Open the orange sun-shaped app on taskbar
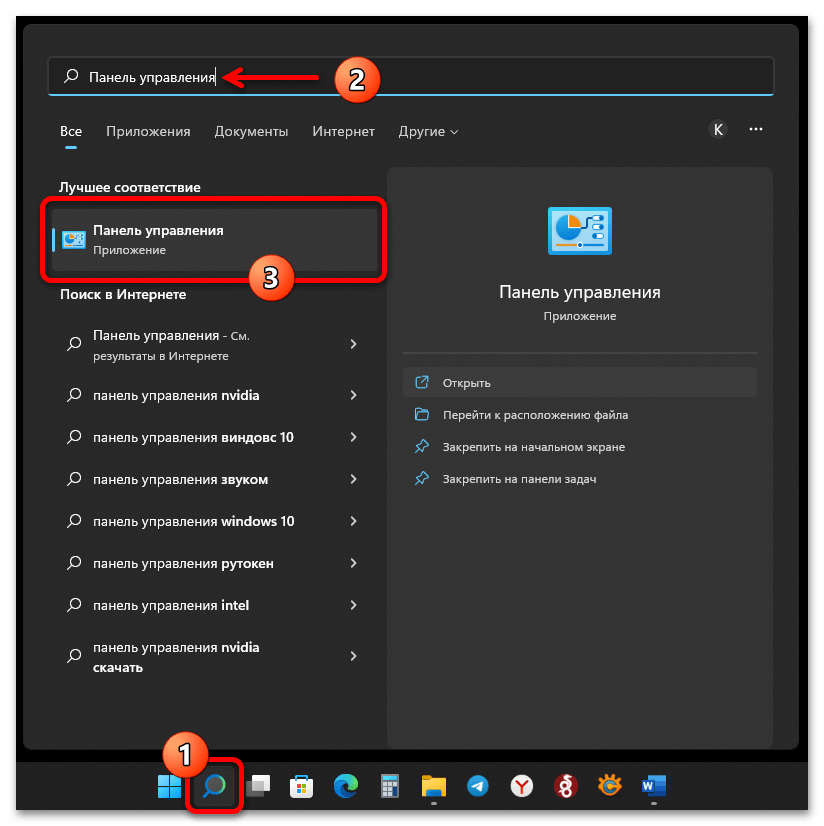Image resolution: width=824 pixels, height=826 pixels. (x=610, y=786)
